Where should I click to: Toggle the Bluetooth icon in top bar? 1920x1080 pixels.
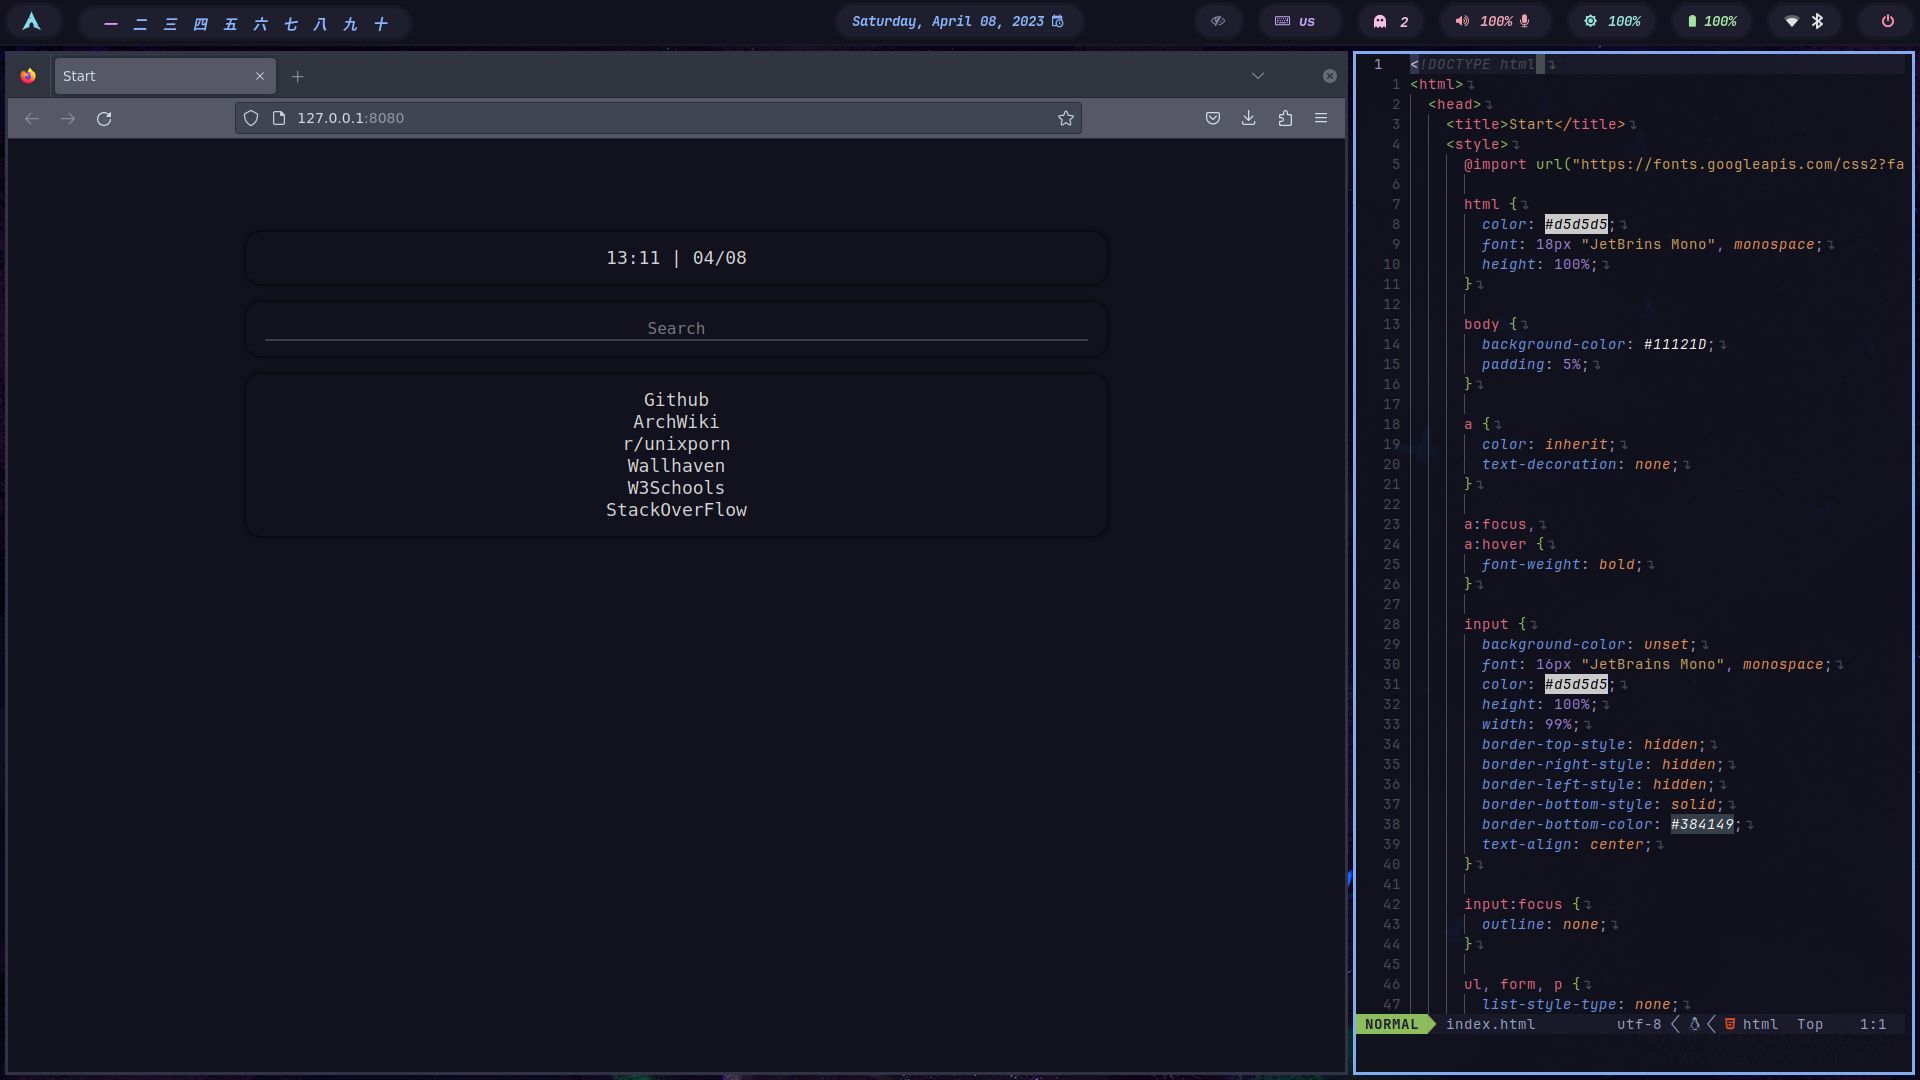point(1818,21)
